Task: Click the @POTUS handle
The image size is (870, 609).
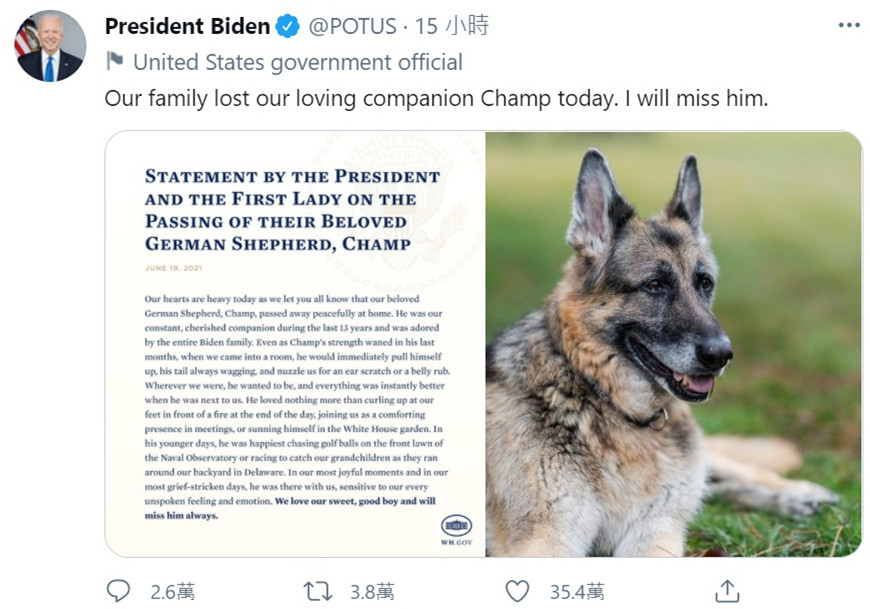Action: [x=352, y=26]
